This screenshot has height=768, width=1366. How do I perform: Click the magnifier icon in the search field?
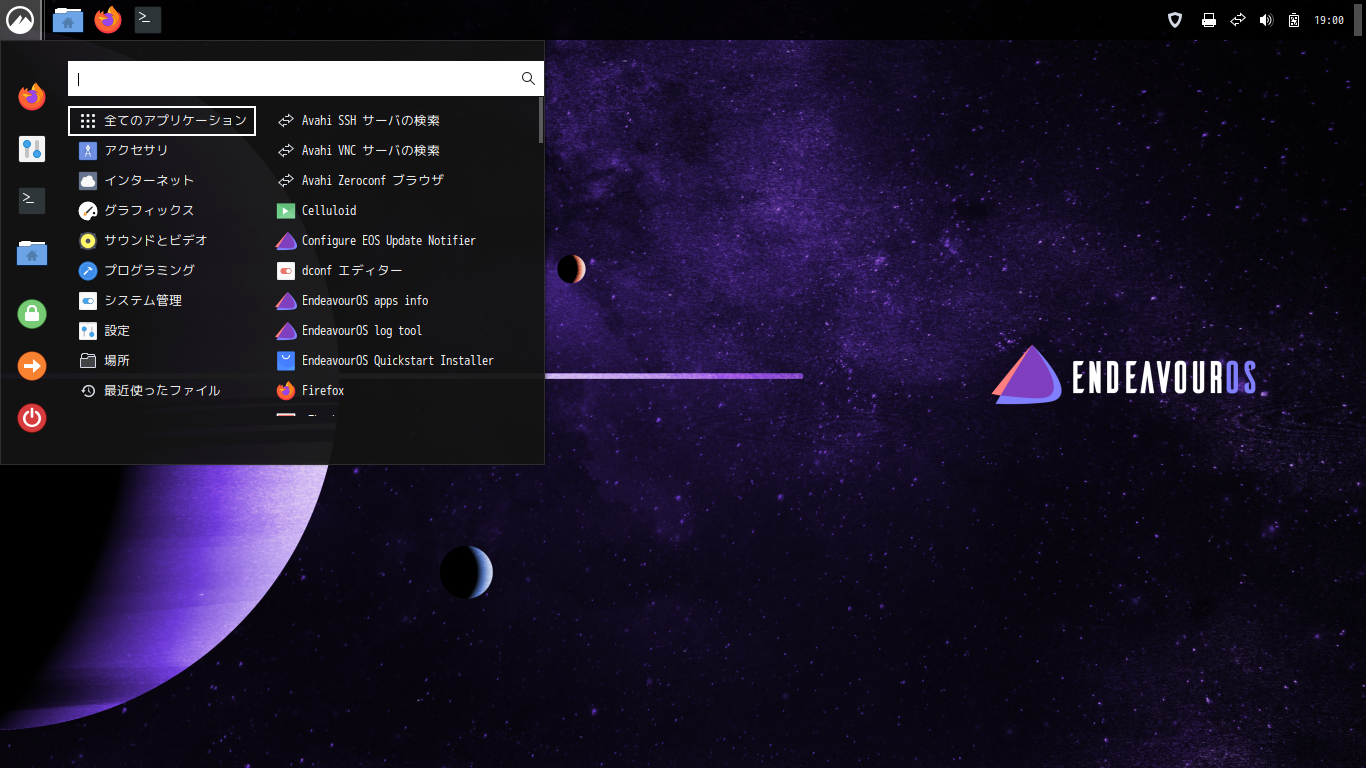point(529,79)
